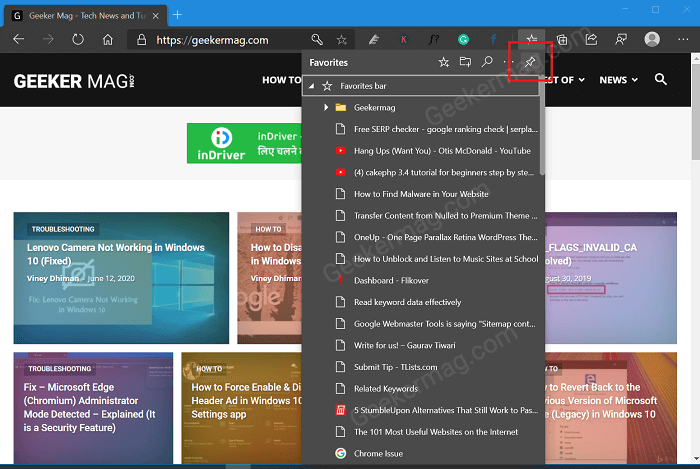This screenshot has height=469, width=700.
Task: Go to Home via house icon
Action: 108,40
